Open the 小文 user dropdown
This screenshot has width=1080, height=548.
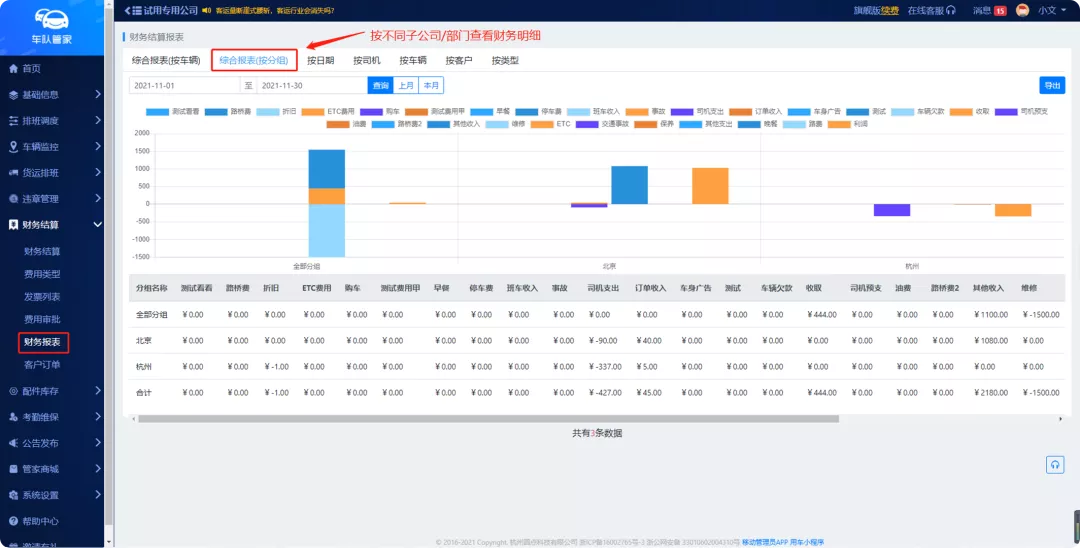tap(1052, 10)
